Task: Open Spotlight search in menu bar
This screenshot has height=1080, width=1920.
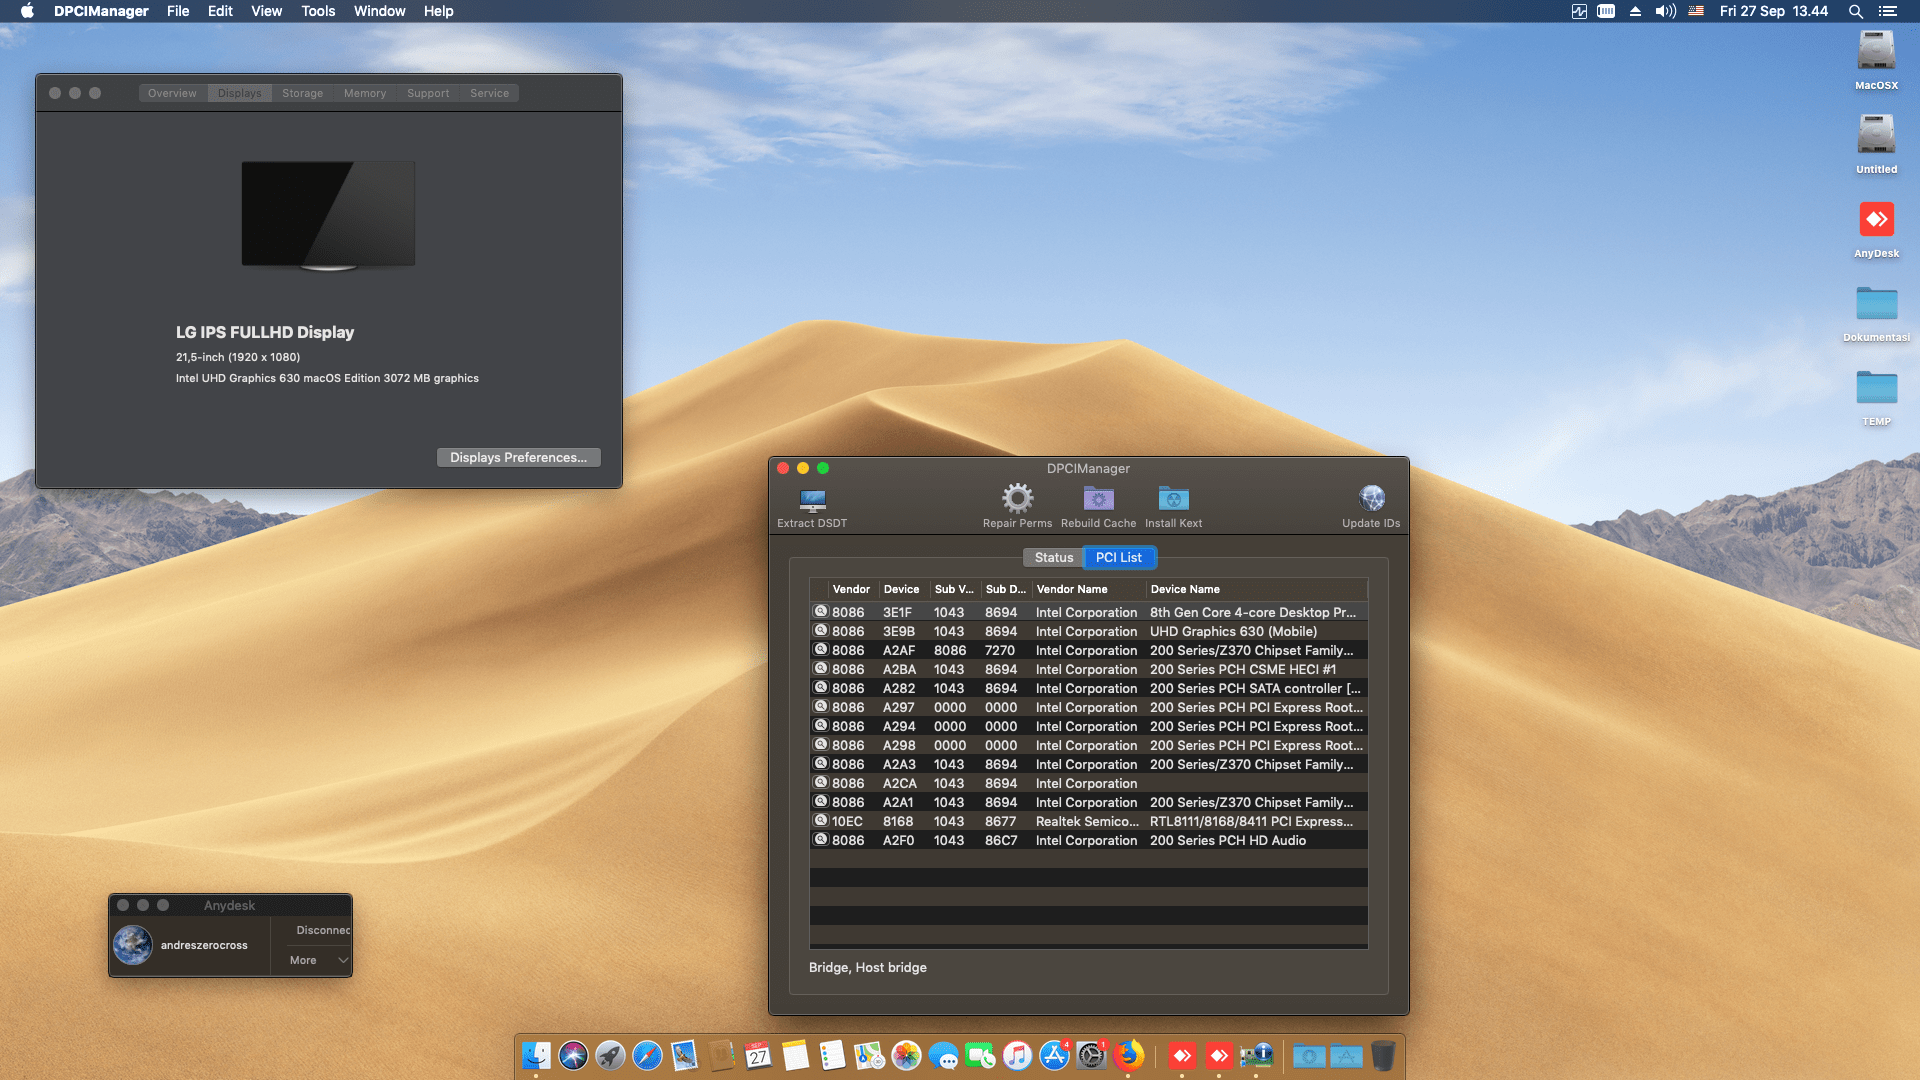Action: 1855,11
